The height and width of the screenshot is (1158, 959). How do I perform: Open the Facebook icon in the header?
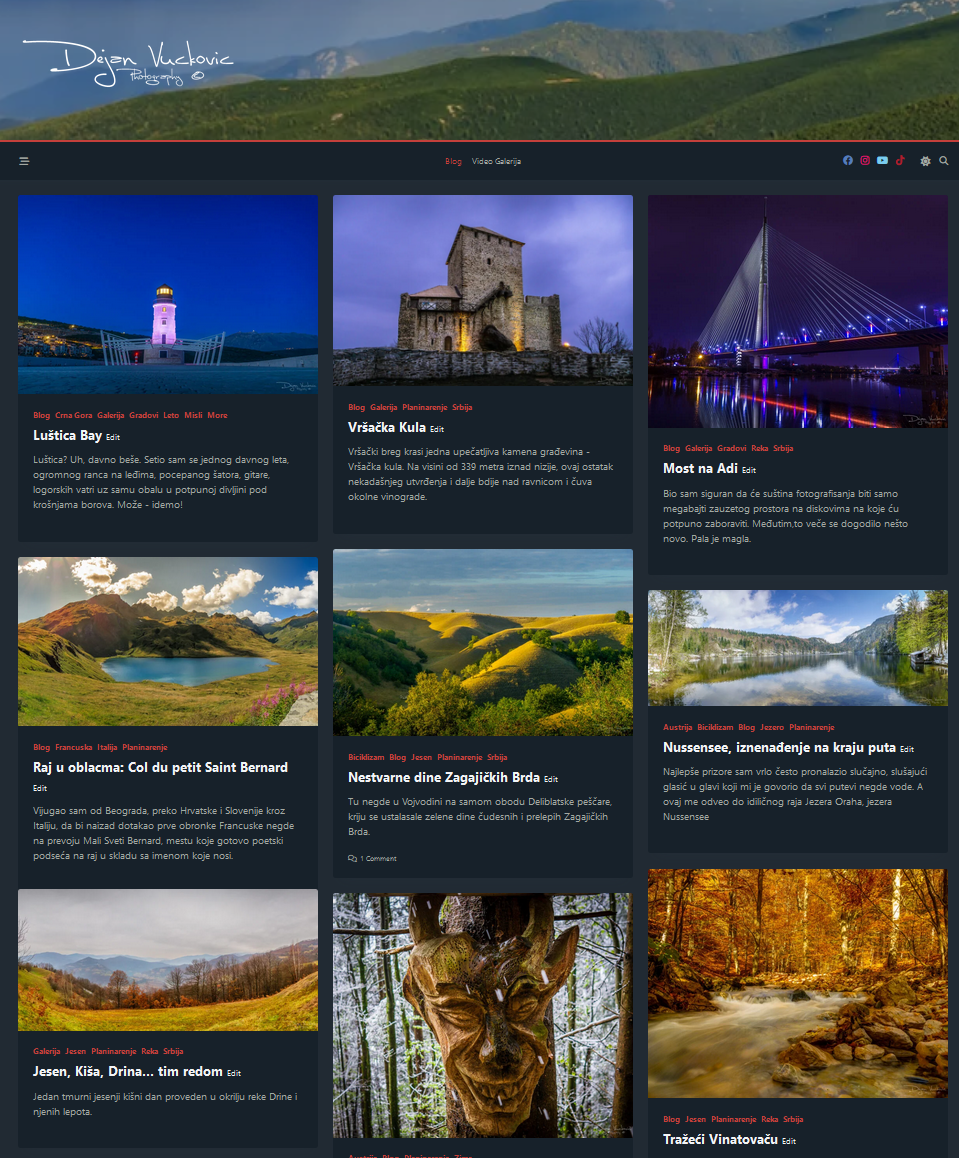tap(848, 160)
